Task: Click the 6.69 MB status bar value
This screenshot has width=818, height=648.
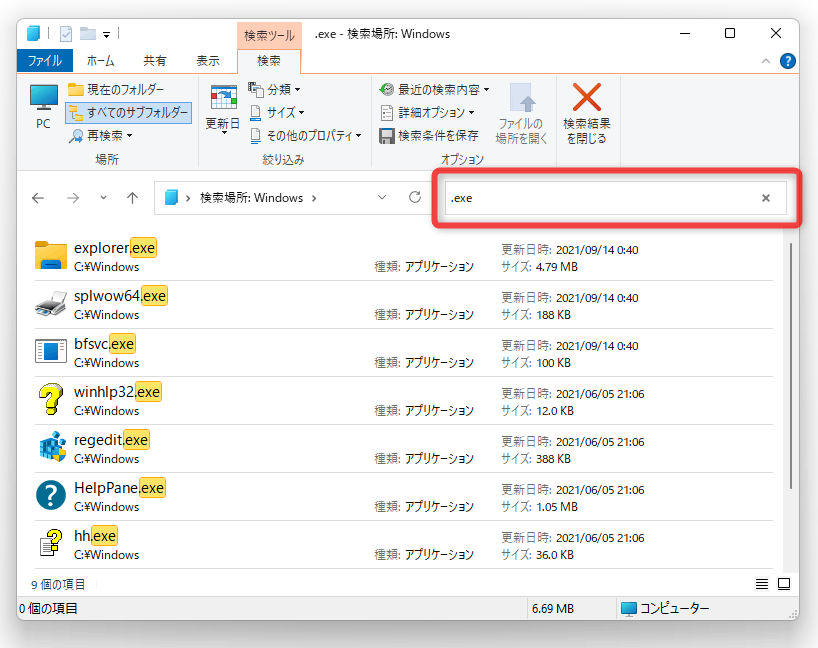Action: click(552, 609)
